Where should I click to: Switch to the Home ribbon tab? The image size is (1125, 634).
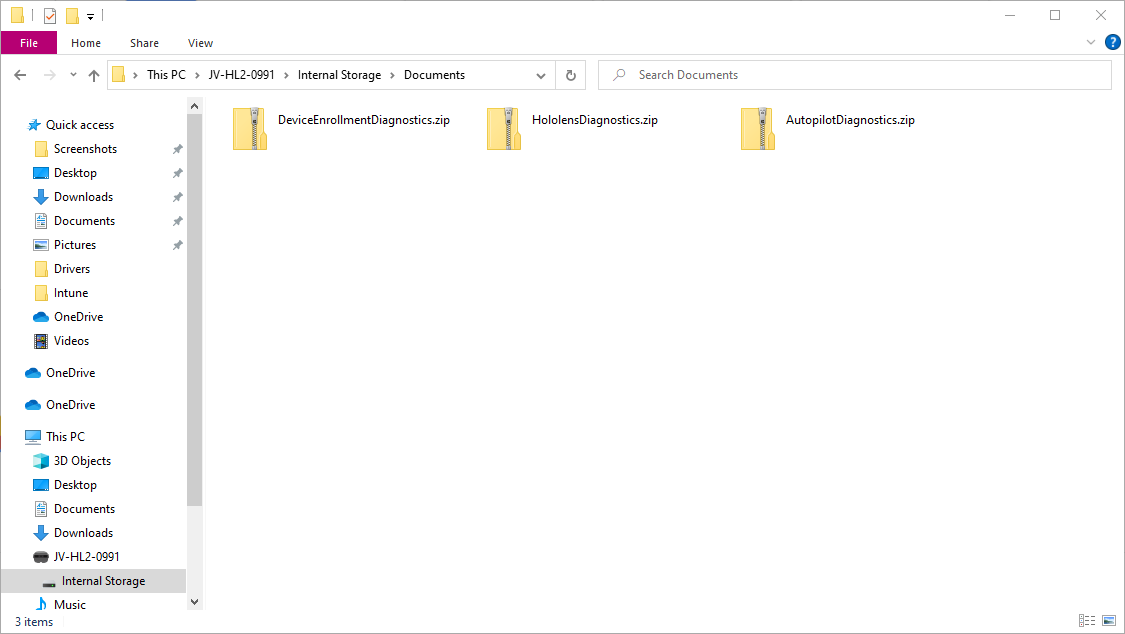[86, 43]
